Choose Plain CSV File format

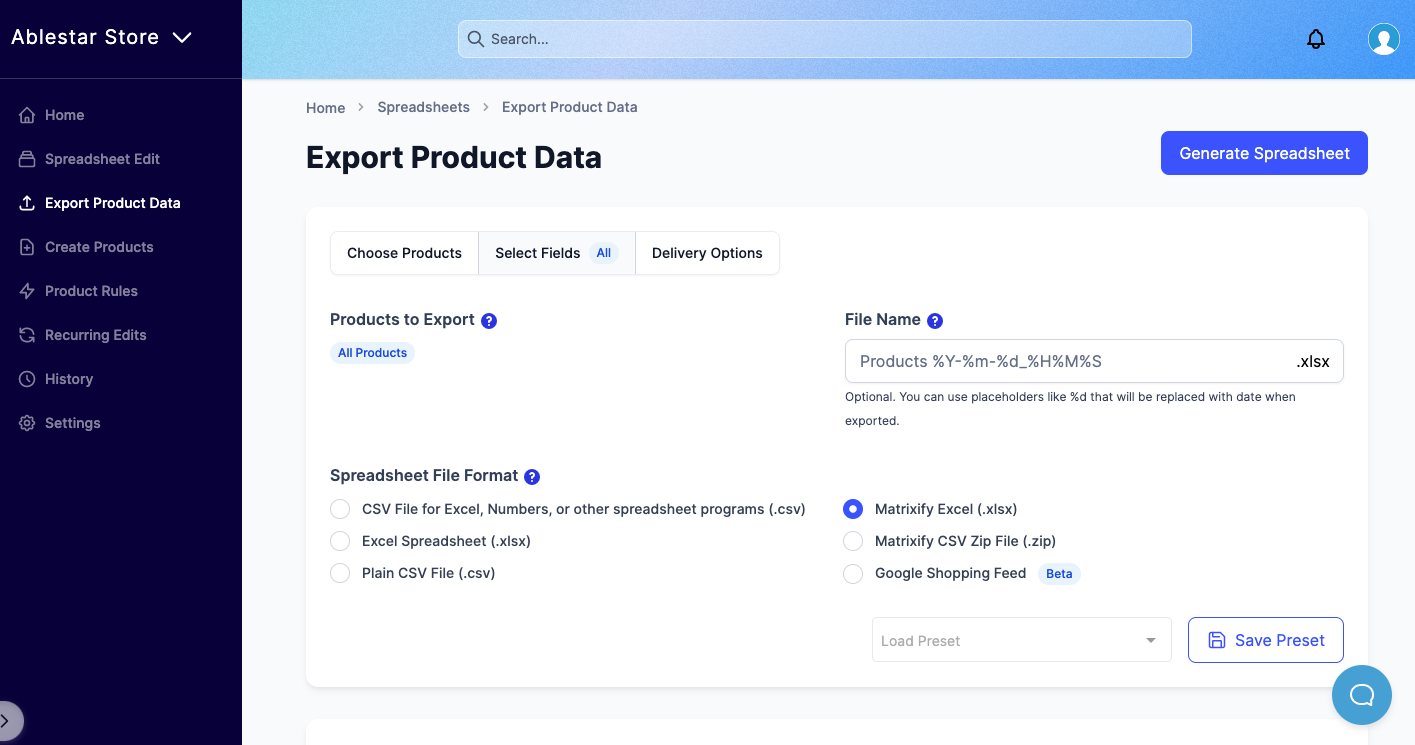340,573
